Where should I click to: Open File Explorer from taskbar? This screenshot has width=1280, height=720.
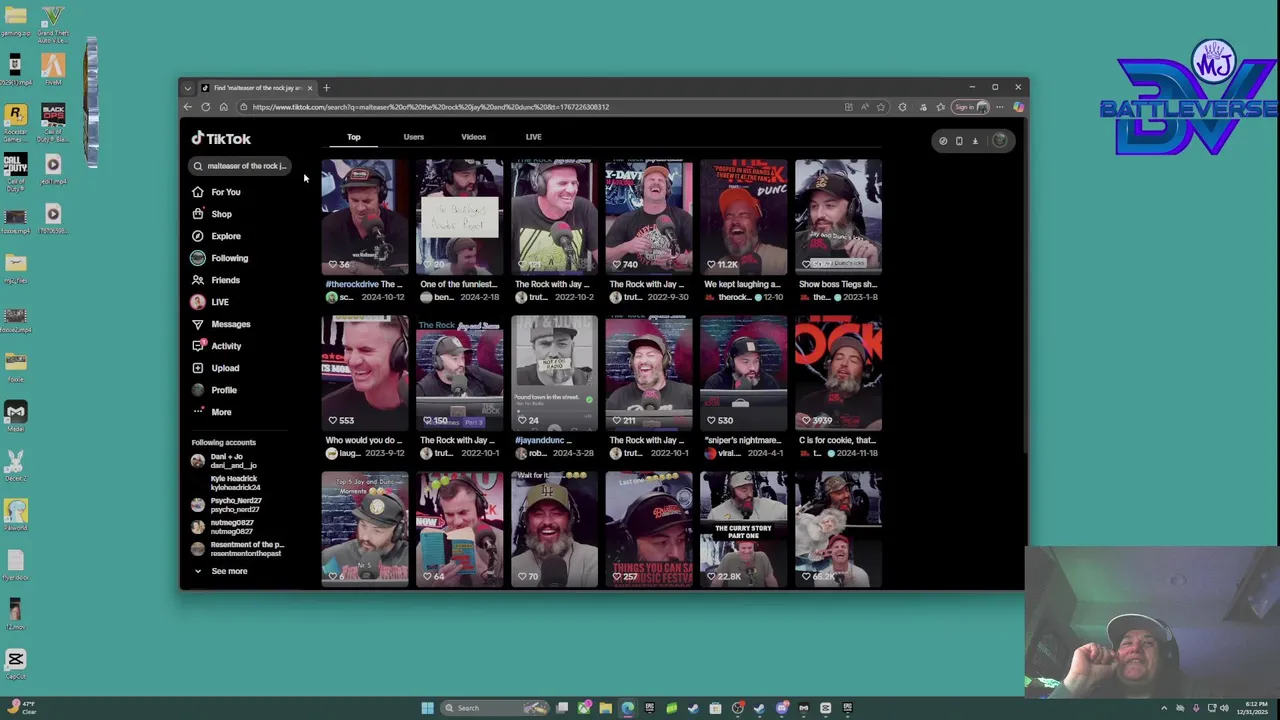tap(605, 708)
